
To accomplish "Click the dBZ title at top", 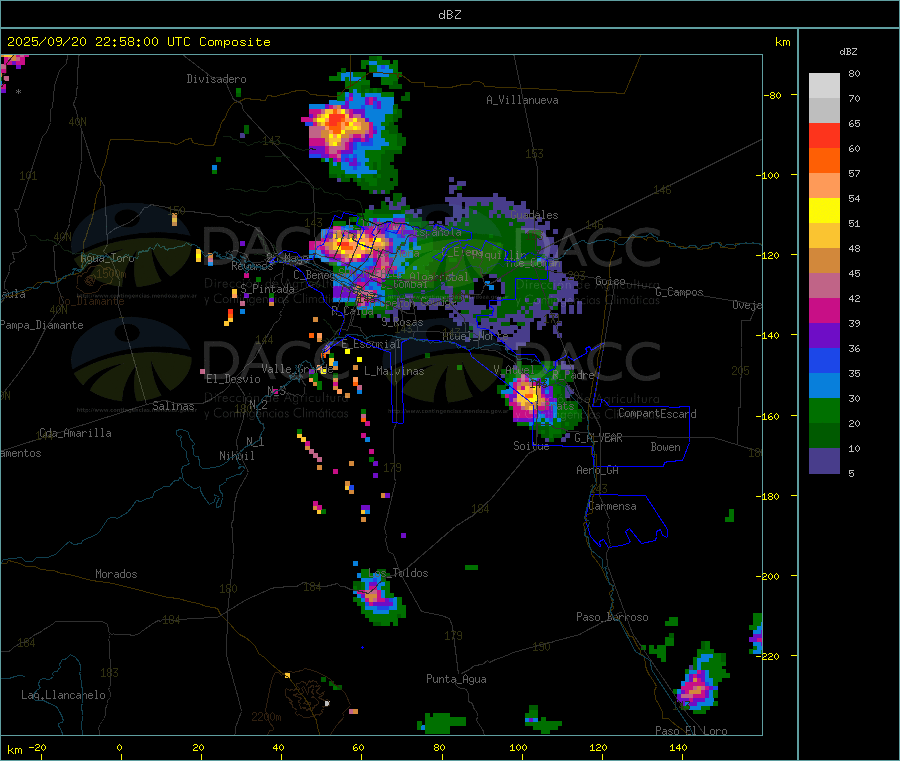I will click(x=449, y=15).
